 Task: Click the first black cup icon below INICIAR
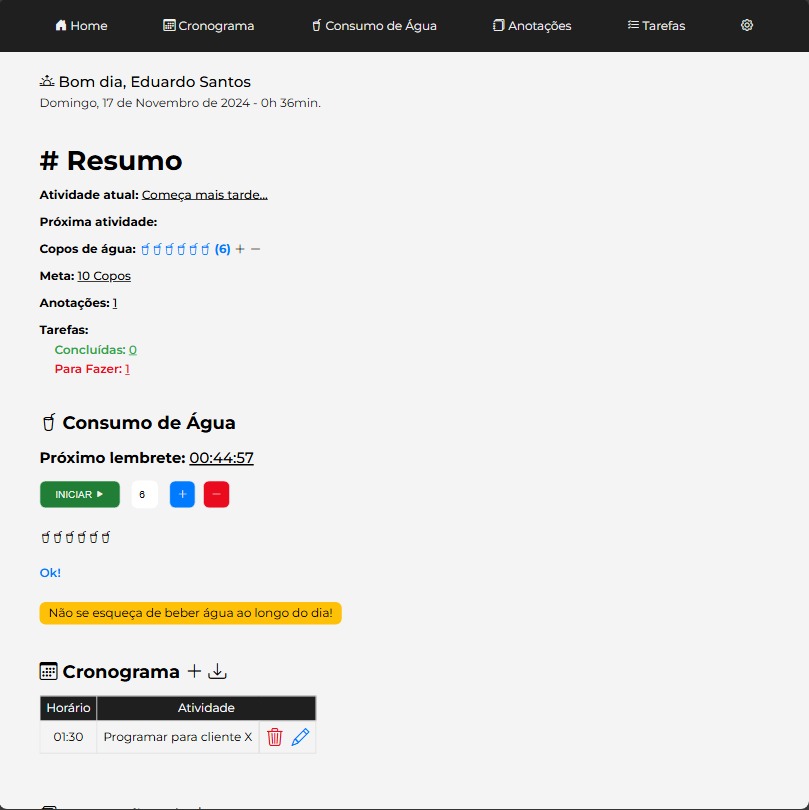(45, 537)
